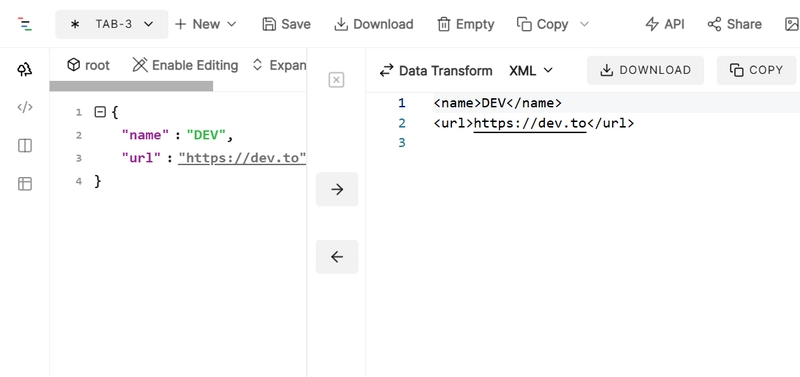Close the transform panel with X icon
Image resolution: width=800 pixels, height=377 pixels.
[336, 80]
